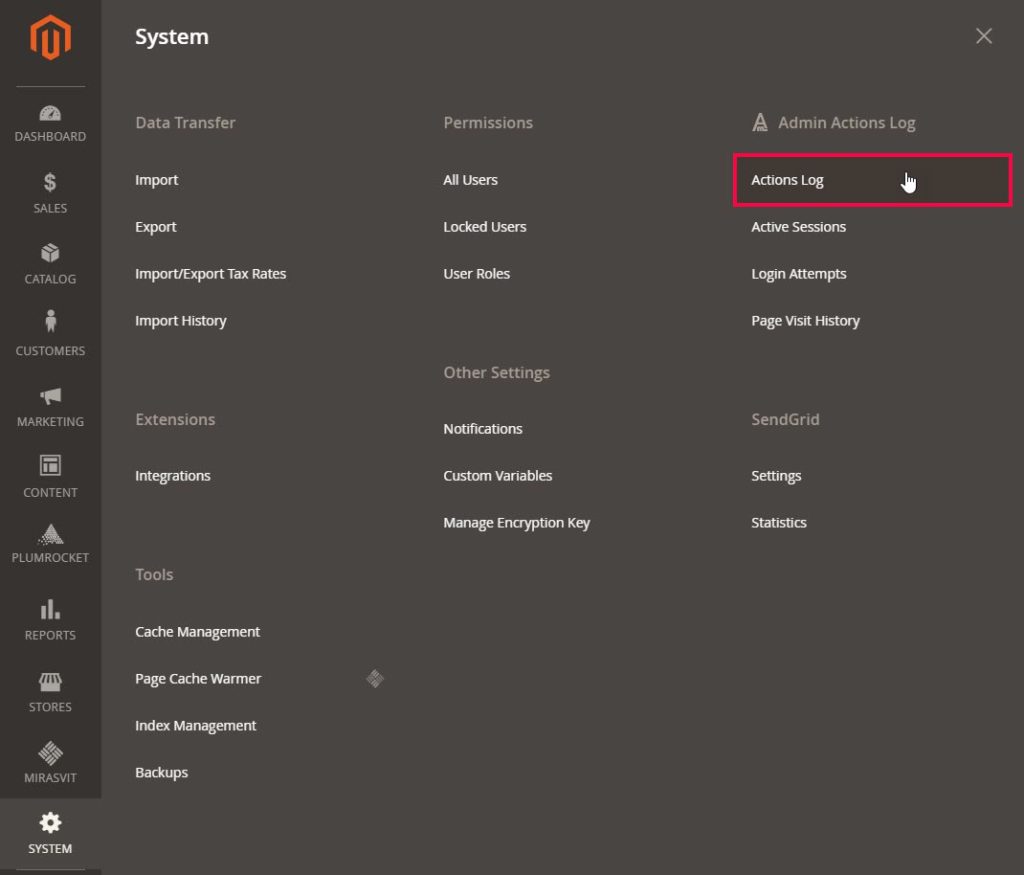Open Manage Encryption Key
Image resolution: width=1024 pixels, height=875 pixels.
click(517, 523)
